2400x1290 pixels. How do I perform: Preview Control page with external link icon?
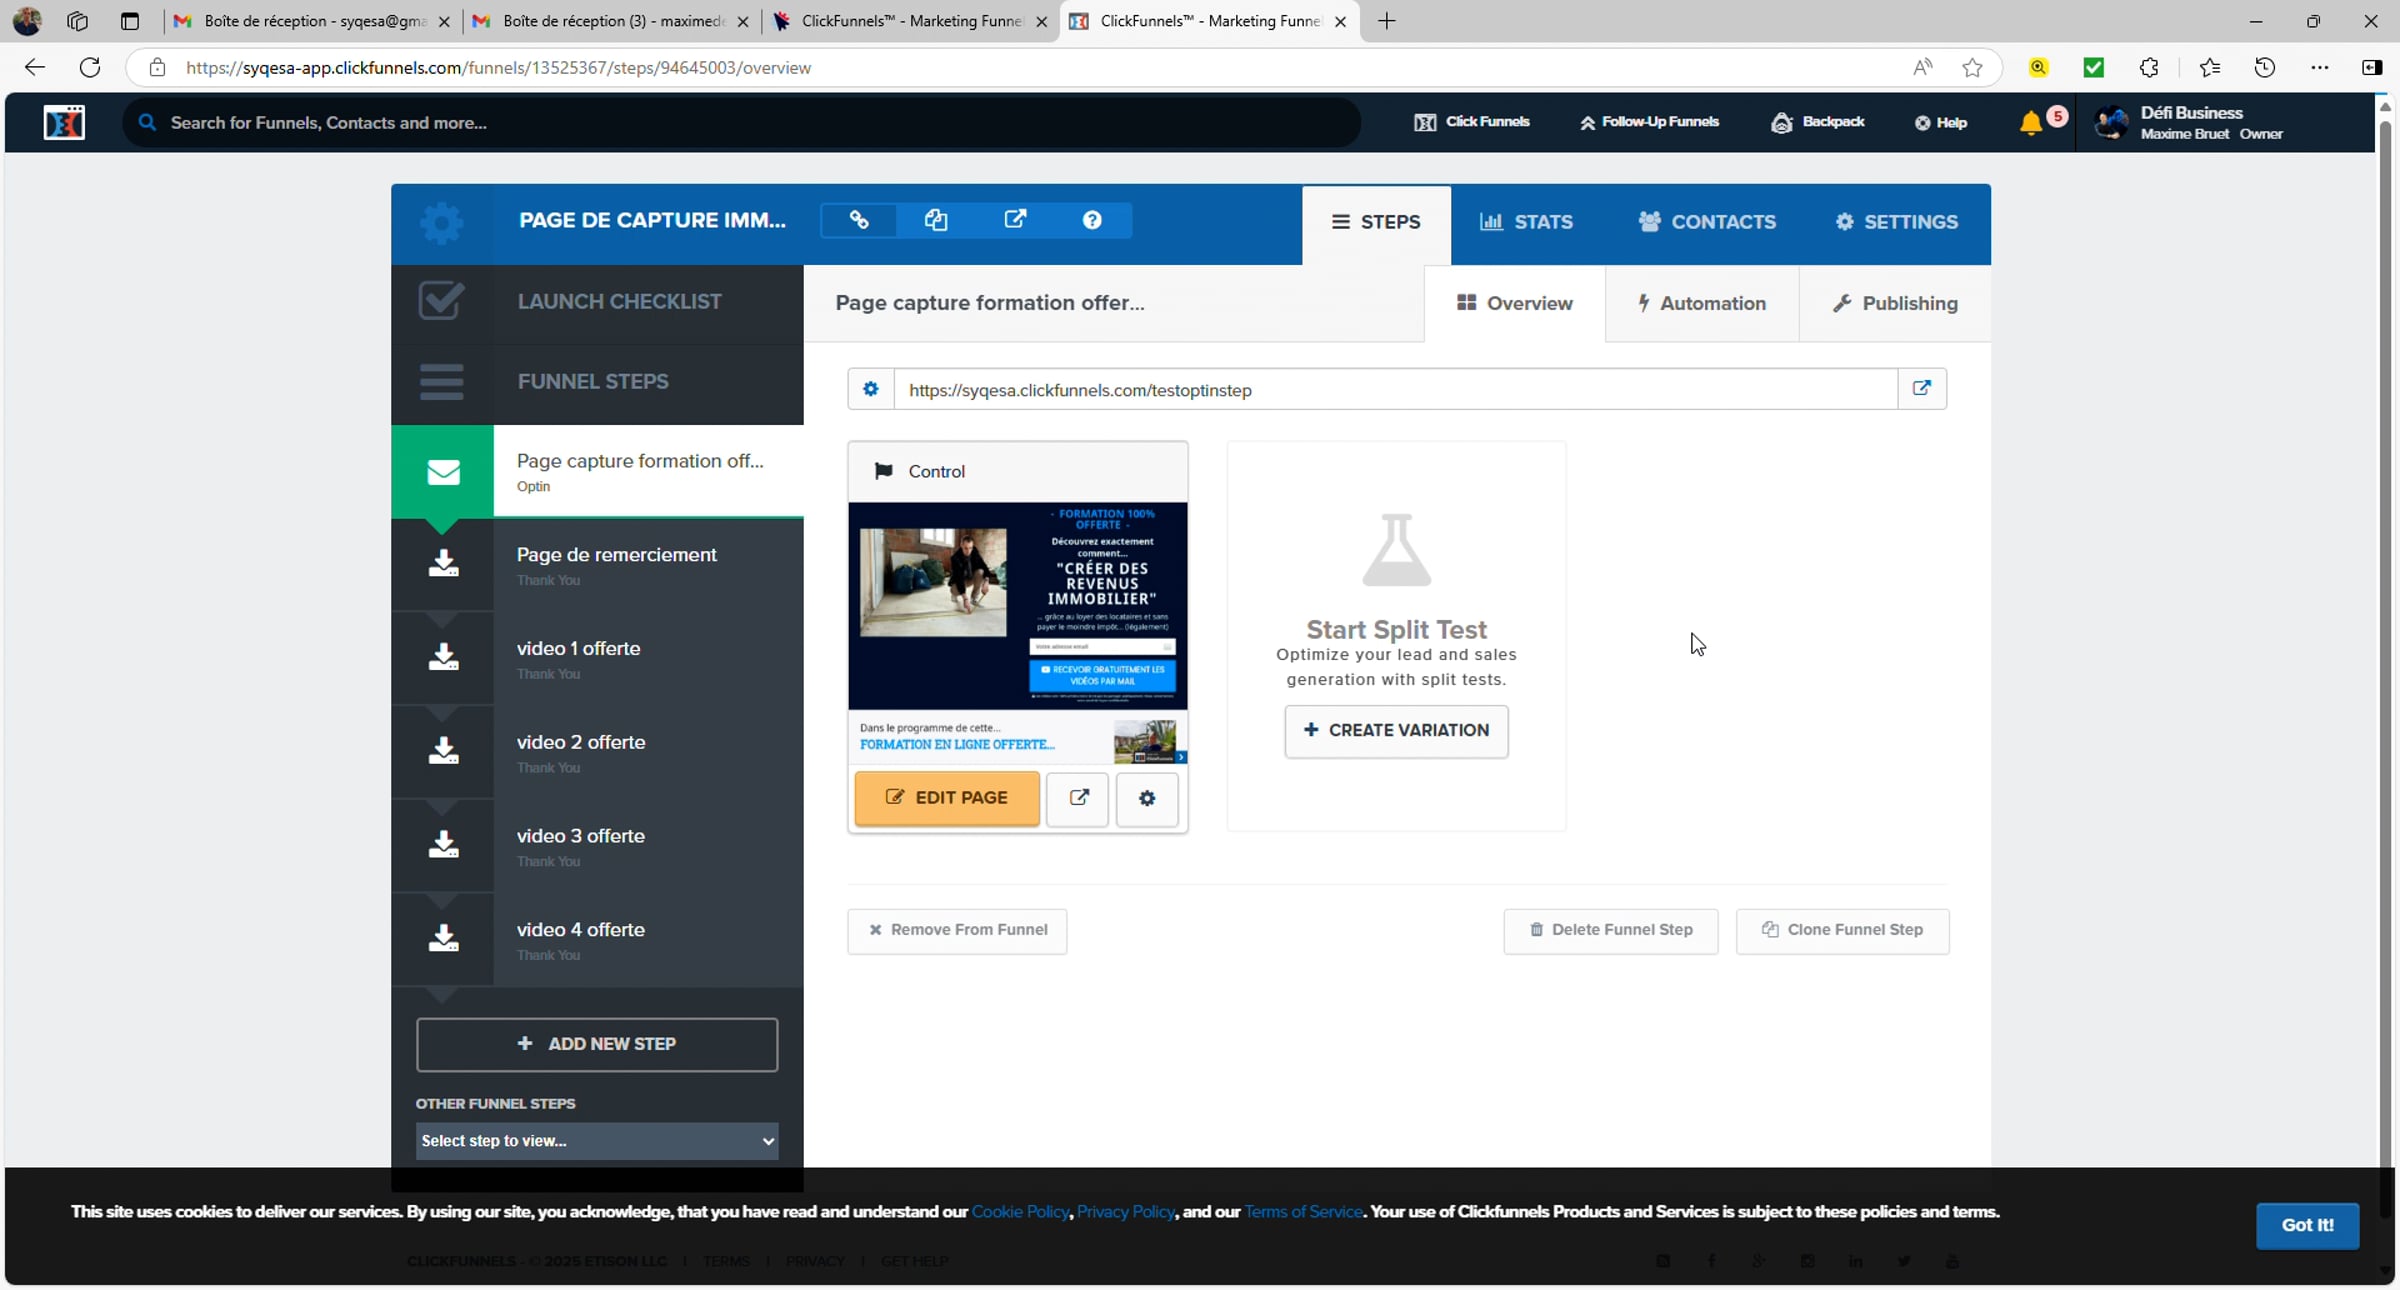1078,798
